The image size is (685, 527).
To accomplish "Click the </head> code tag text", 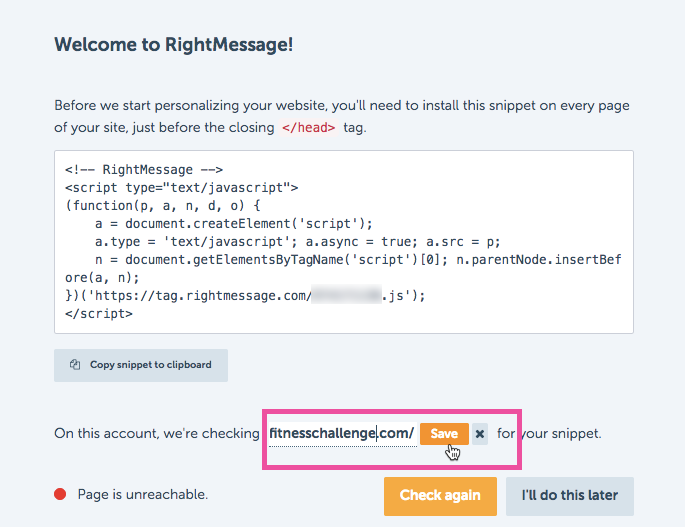I will pyautogui.click(x=308, y=128).
